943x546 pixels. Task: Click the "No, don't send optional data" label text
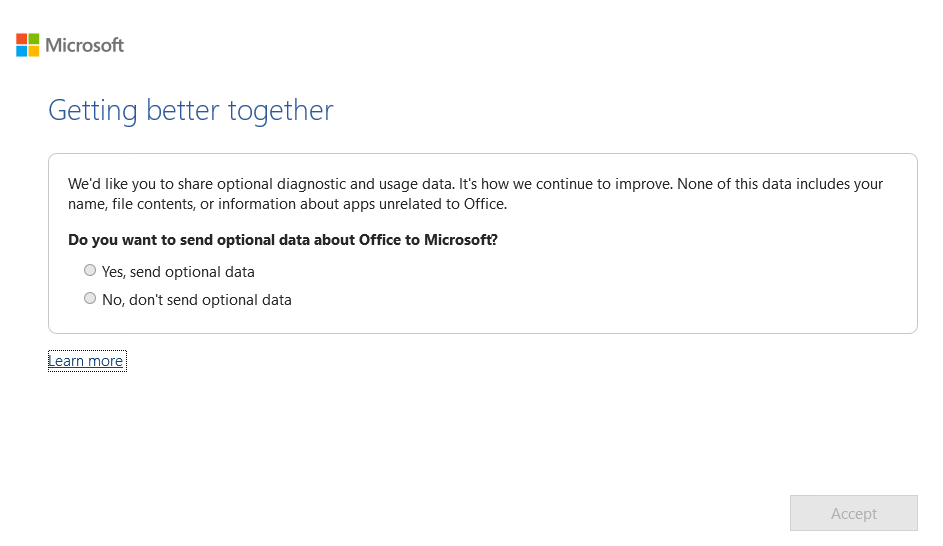tap(196, 300)
